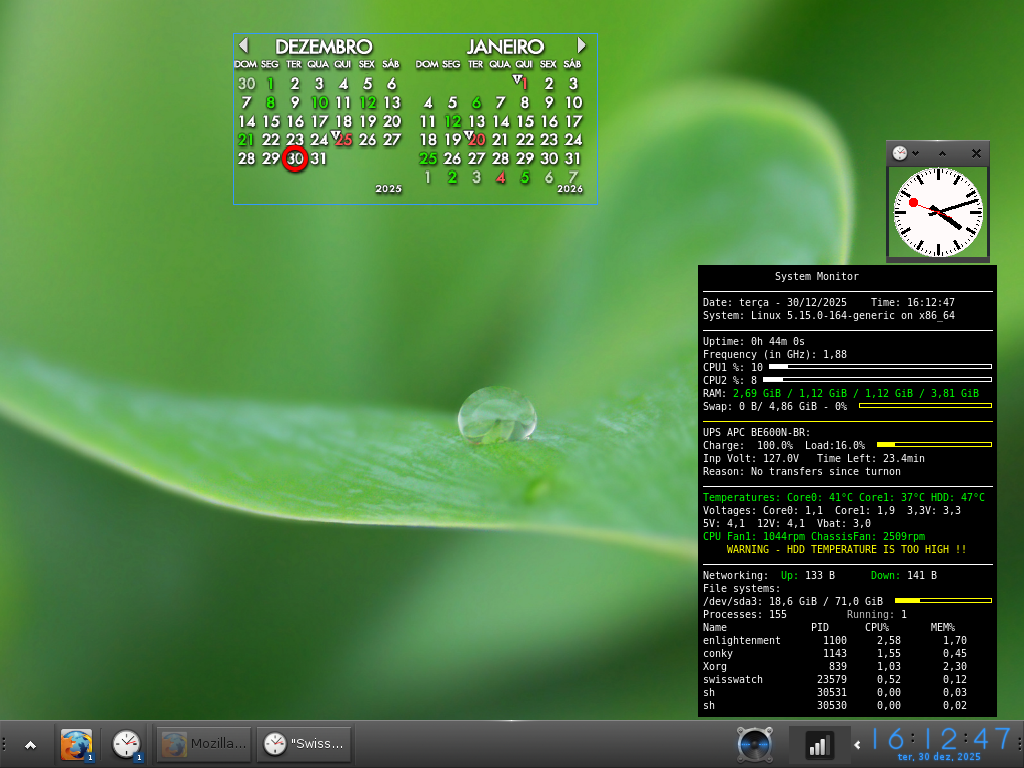Open the Swisswatch window menu chevron

click(916, 153)
